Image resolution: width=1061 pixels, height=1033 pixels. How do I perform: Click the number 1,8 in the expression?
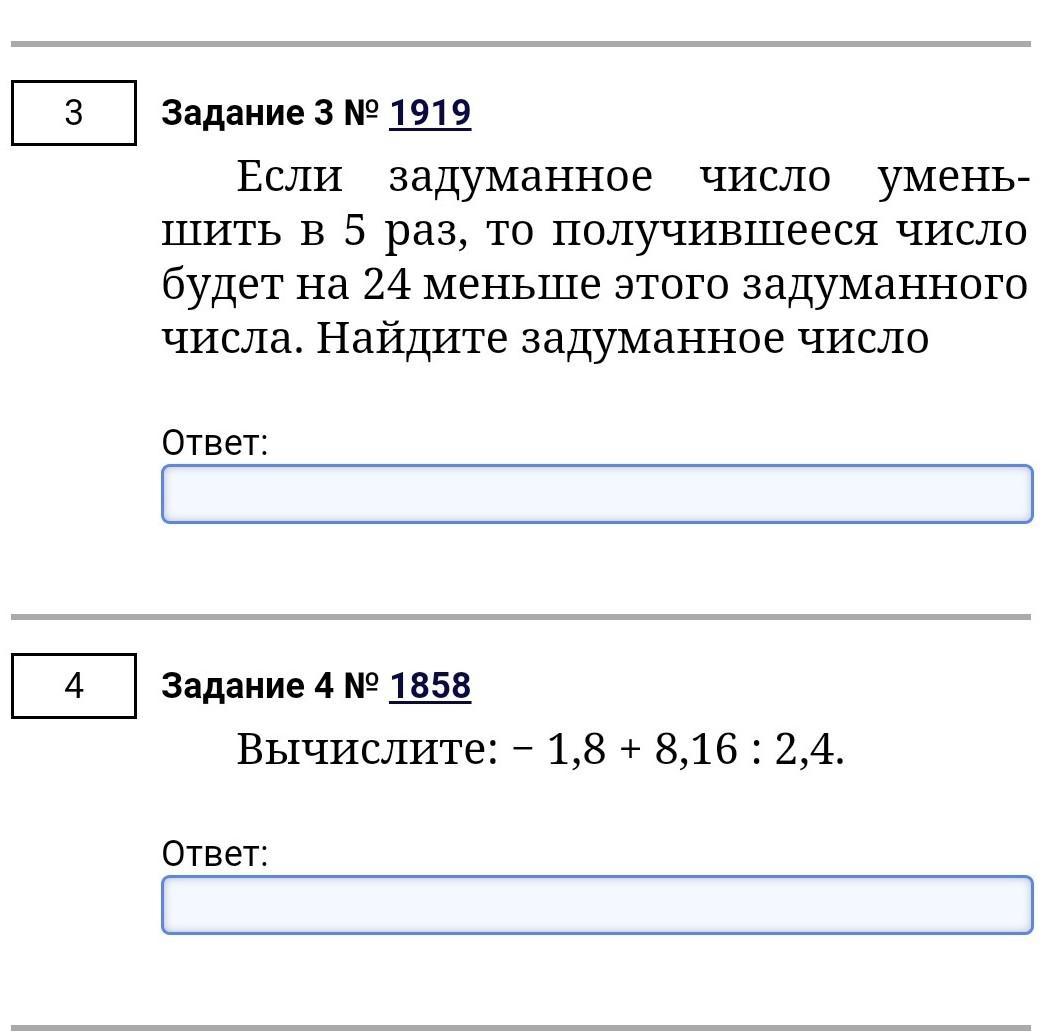point(576,750)
